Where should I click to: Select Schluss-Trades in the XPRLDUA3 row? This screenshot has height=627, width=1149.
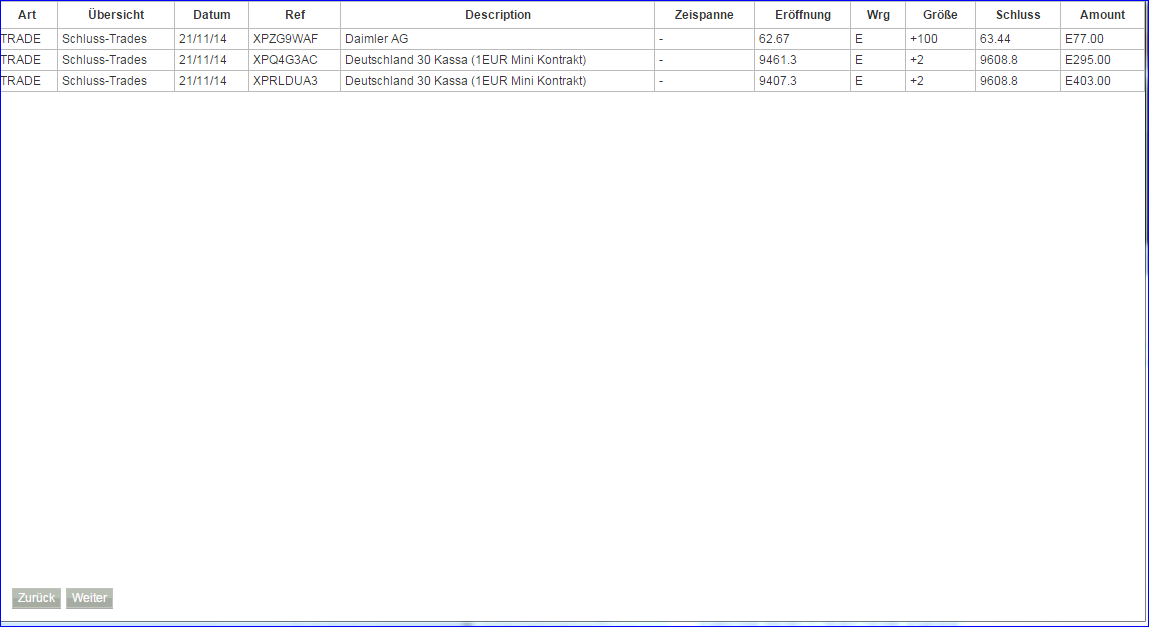[116, 81]
